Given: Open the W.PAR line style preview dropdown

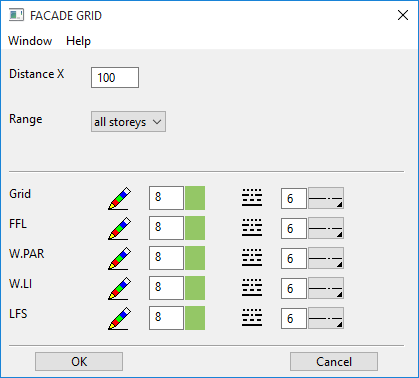Looking at the screenshot, I should [x=326, y=258].
